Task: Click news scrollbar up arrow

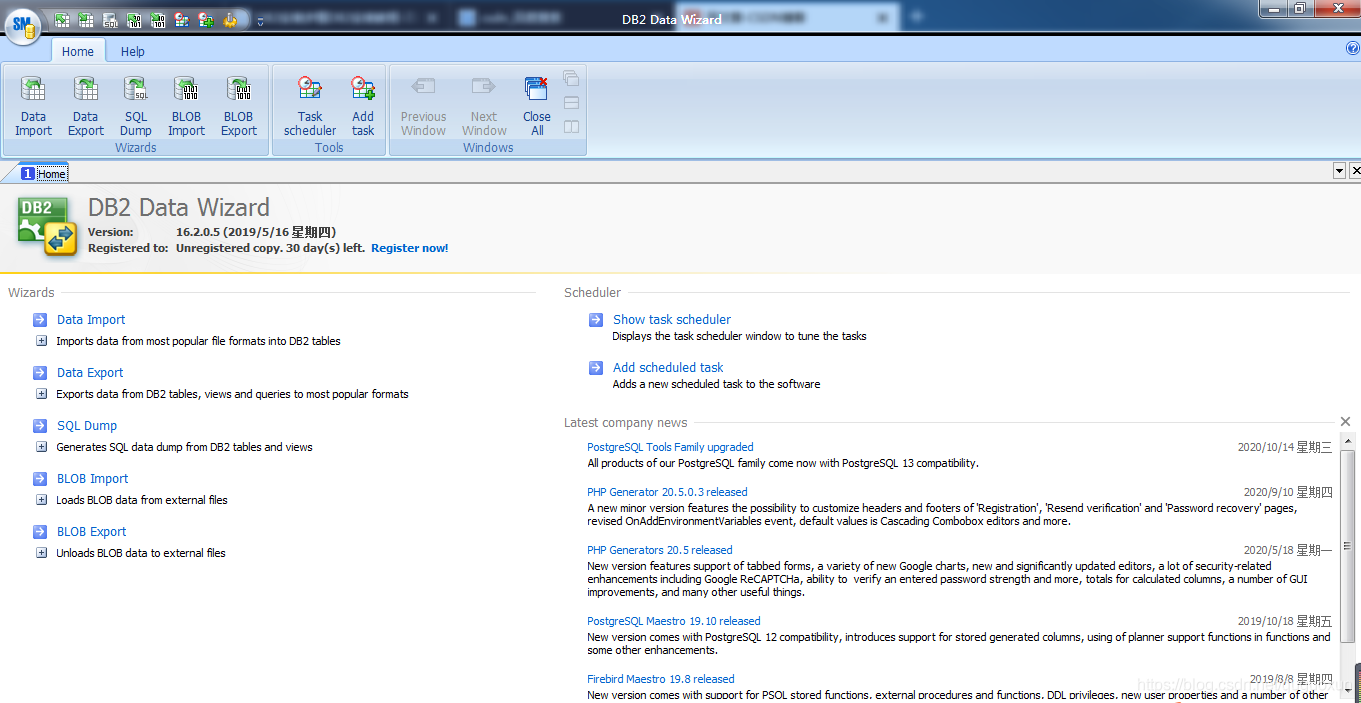Action: click(1348, 441)
